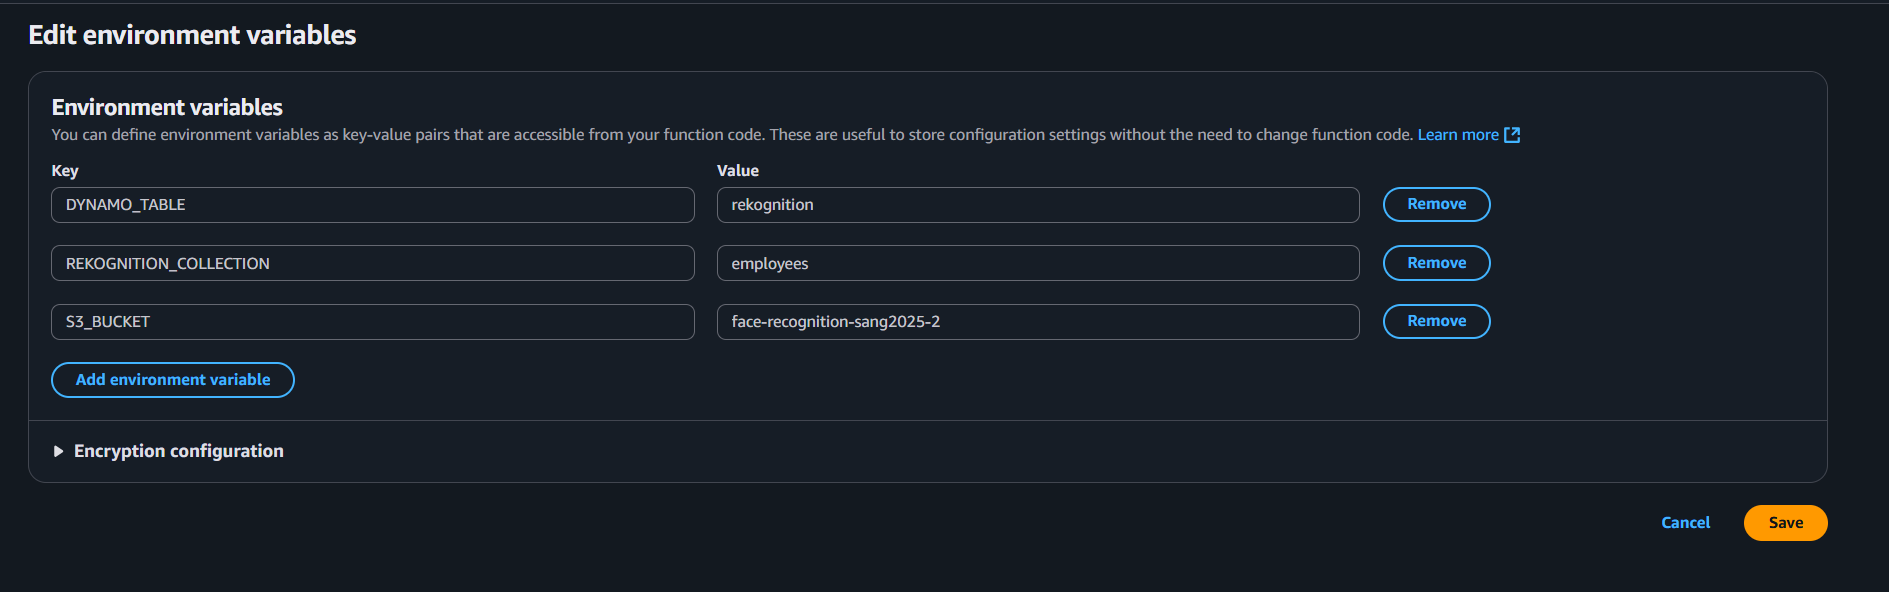Cancel editing environment variables
Image resolution: width=1889 pixels, height=592 pixels.
click(x=1685, y=523)
